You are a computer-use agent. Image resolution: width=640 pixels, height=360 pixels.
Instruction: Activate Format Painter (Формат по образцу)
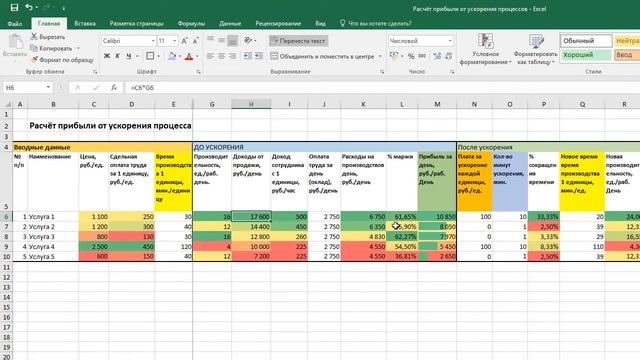62,60
